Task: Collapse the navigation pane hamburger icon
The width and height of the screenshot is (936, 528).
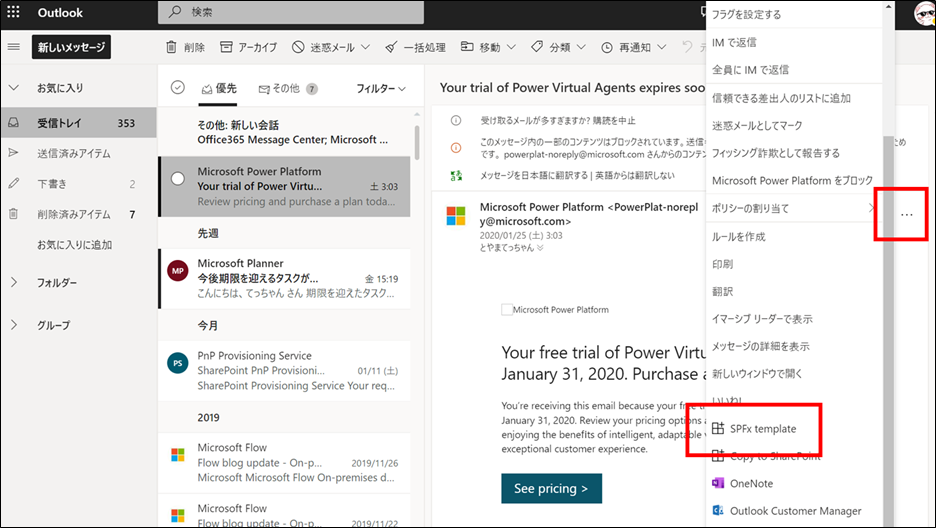Action: click(13, 47)
